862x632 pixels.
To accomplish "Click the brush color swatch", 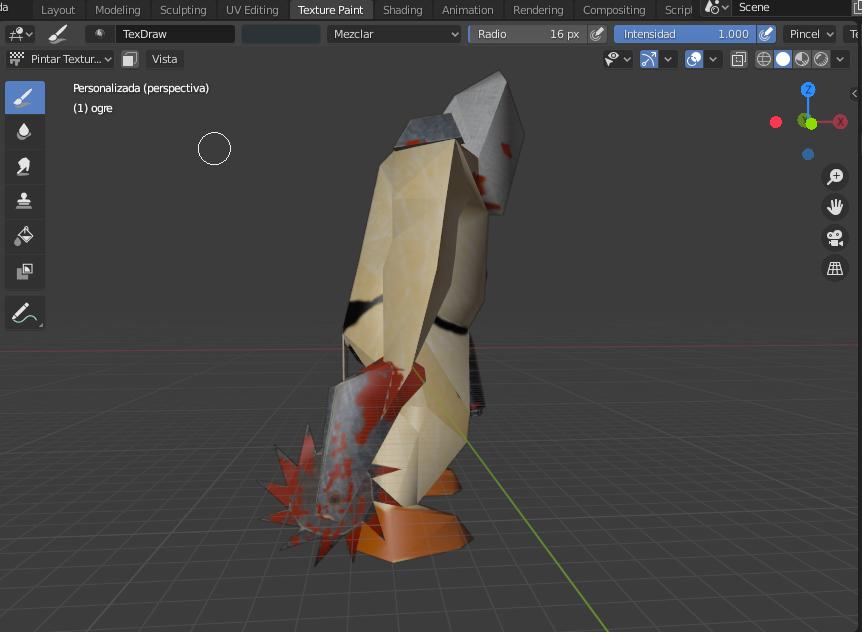I will [281, 34].
